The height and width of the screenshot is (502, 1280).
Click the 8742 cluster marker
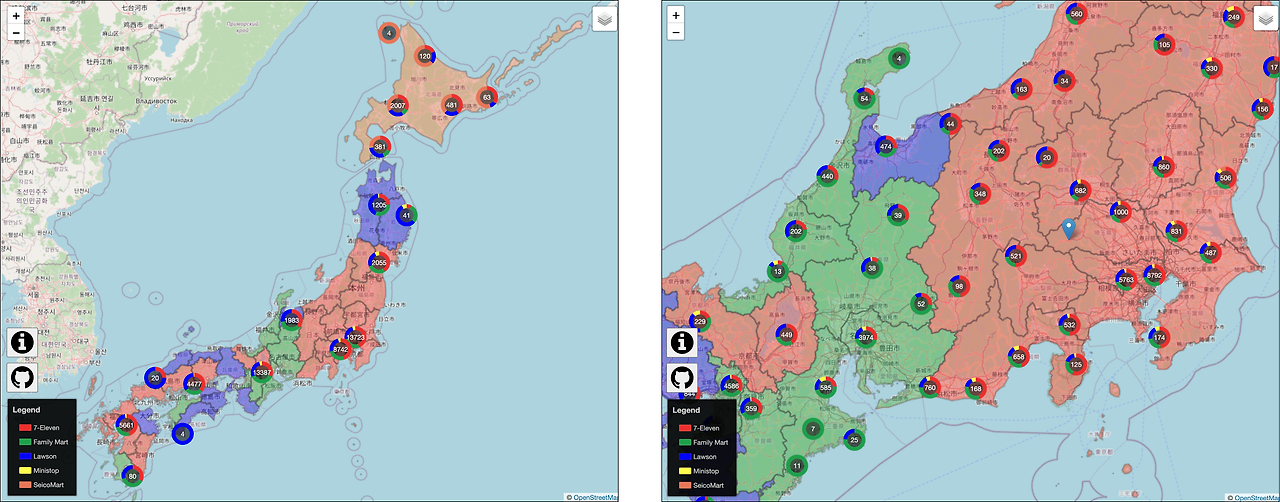pos(339,350)
